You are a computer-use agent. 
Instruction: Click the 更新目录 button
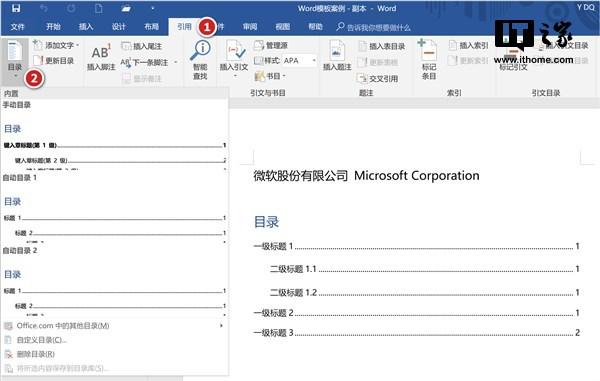click(54, 60)
